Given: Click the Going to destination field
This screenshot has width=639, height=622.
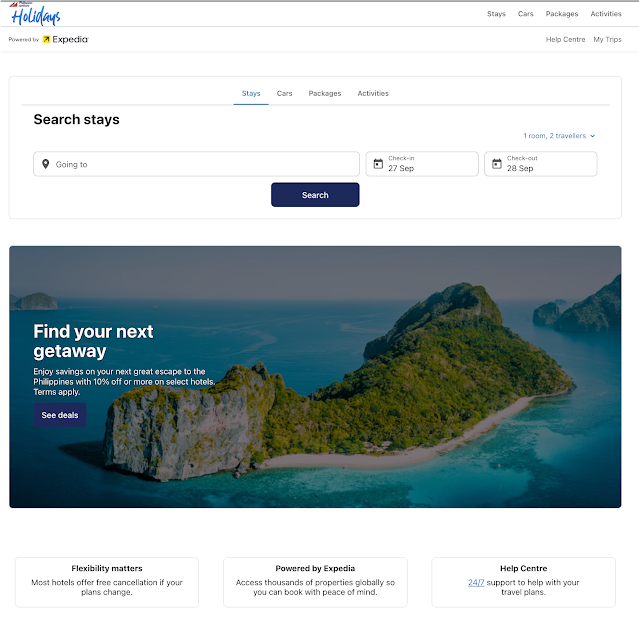Looking at the screenshot, I should pos(196,164).
